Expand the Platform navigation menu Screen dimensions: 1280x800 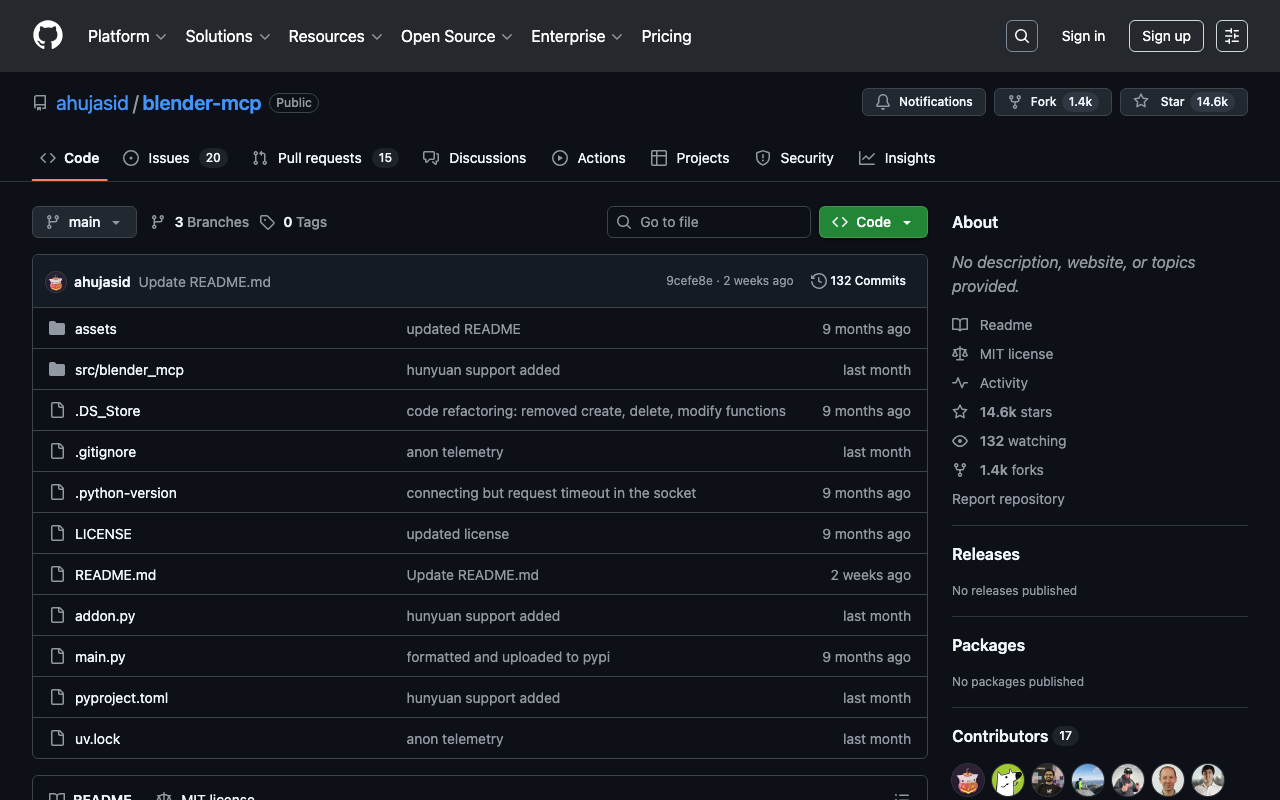(x=127, y=36)
